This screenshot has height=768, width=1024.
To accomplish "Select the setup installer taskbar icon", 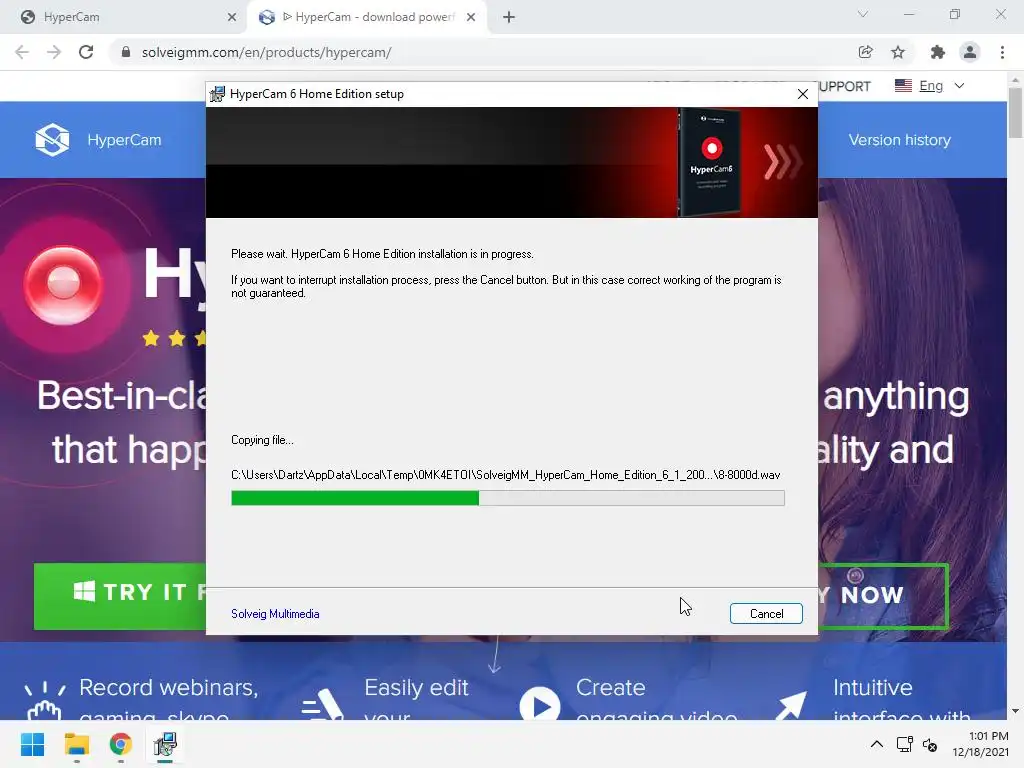I will [x=165, y=744].
